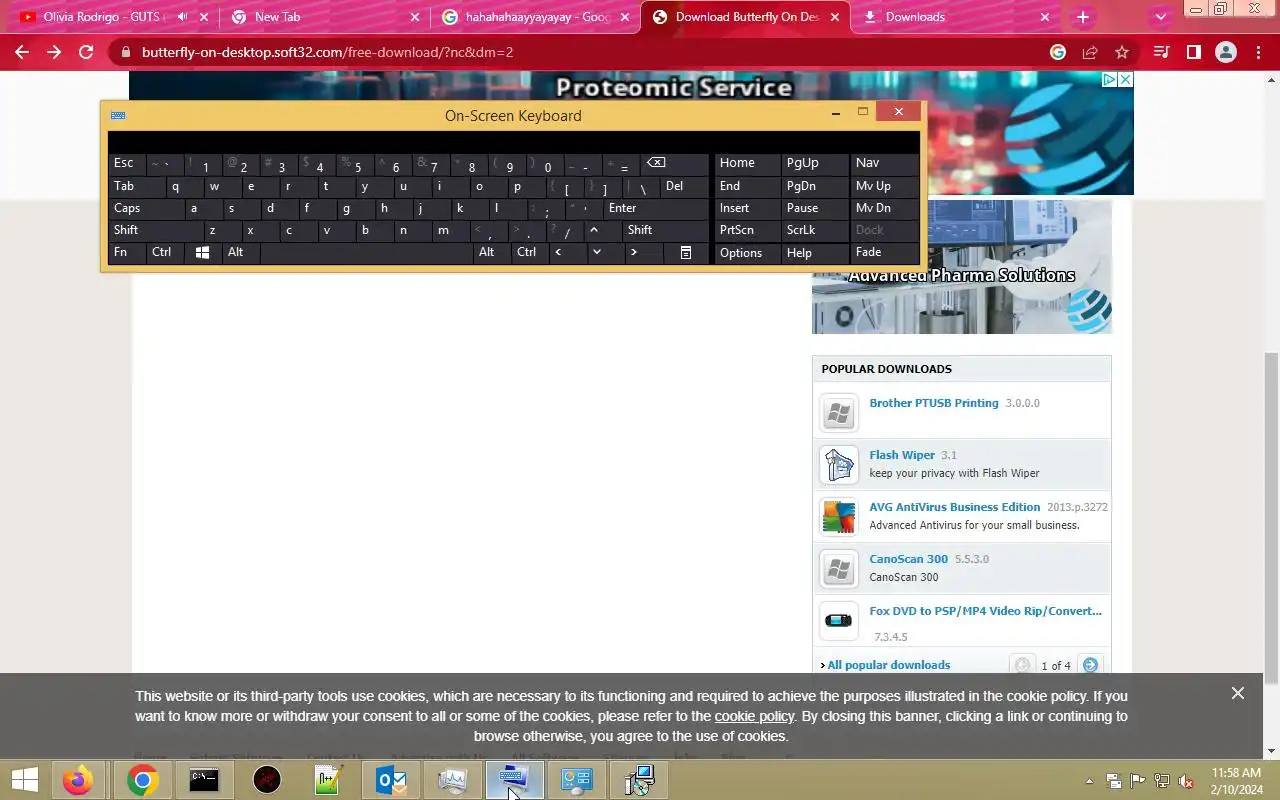This screenshot has width=1280, height=800.
Task: Switch to the Downloads tab
Action: (x=958, y=17)
